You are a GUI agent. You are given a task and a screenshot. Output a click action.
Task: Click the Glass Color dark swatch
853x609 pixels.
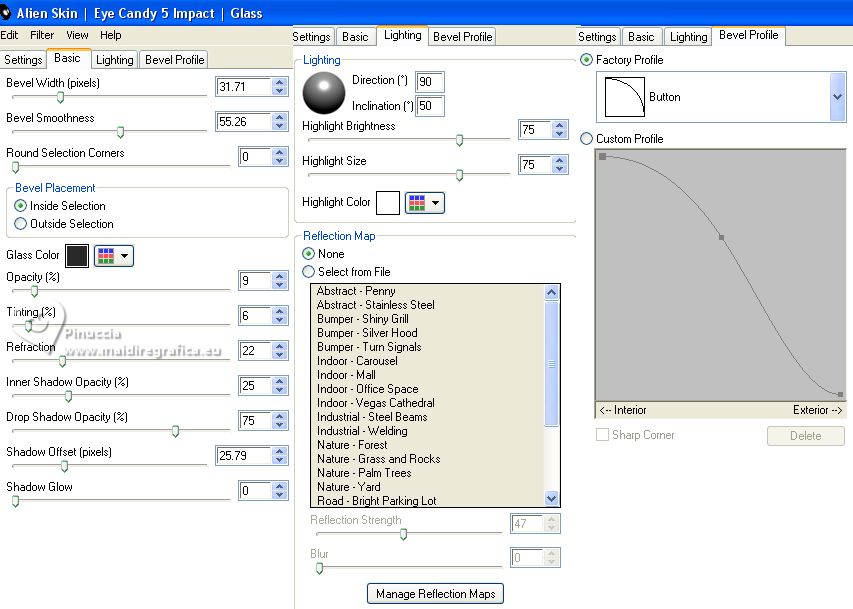(x=77, y=256)
